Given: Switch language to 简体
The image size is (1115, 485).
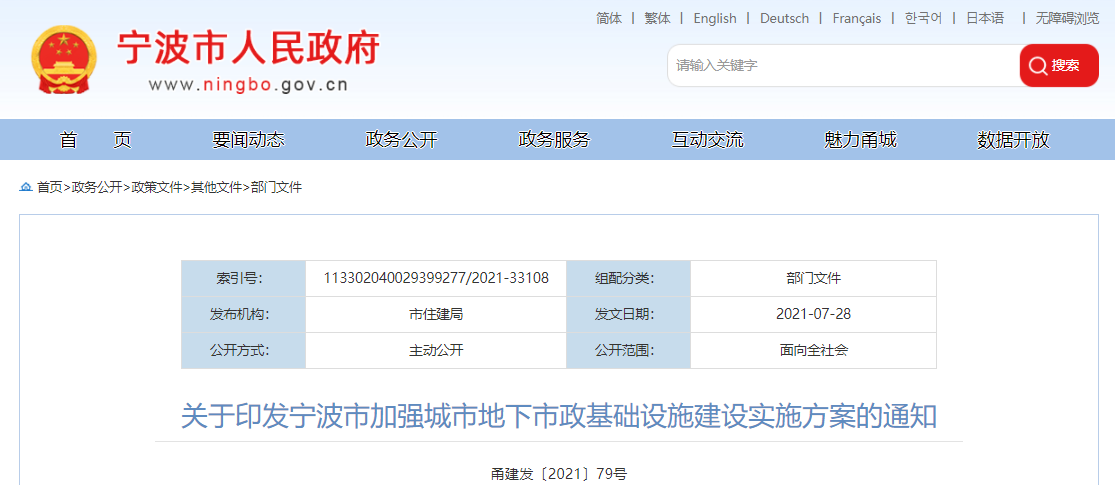Looking at the screenshot, I should click(x=609, y=18).
